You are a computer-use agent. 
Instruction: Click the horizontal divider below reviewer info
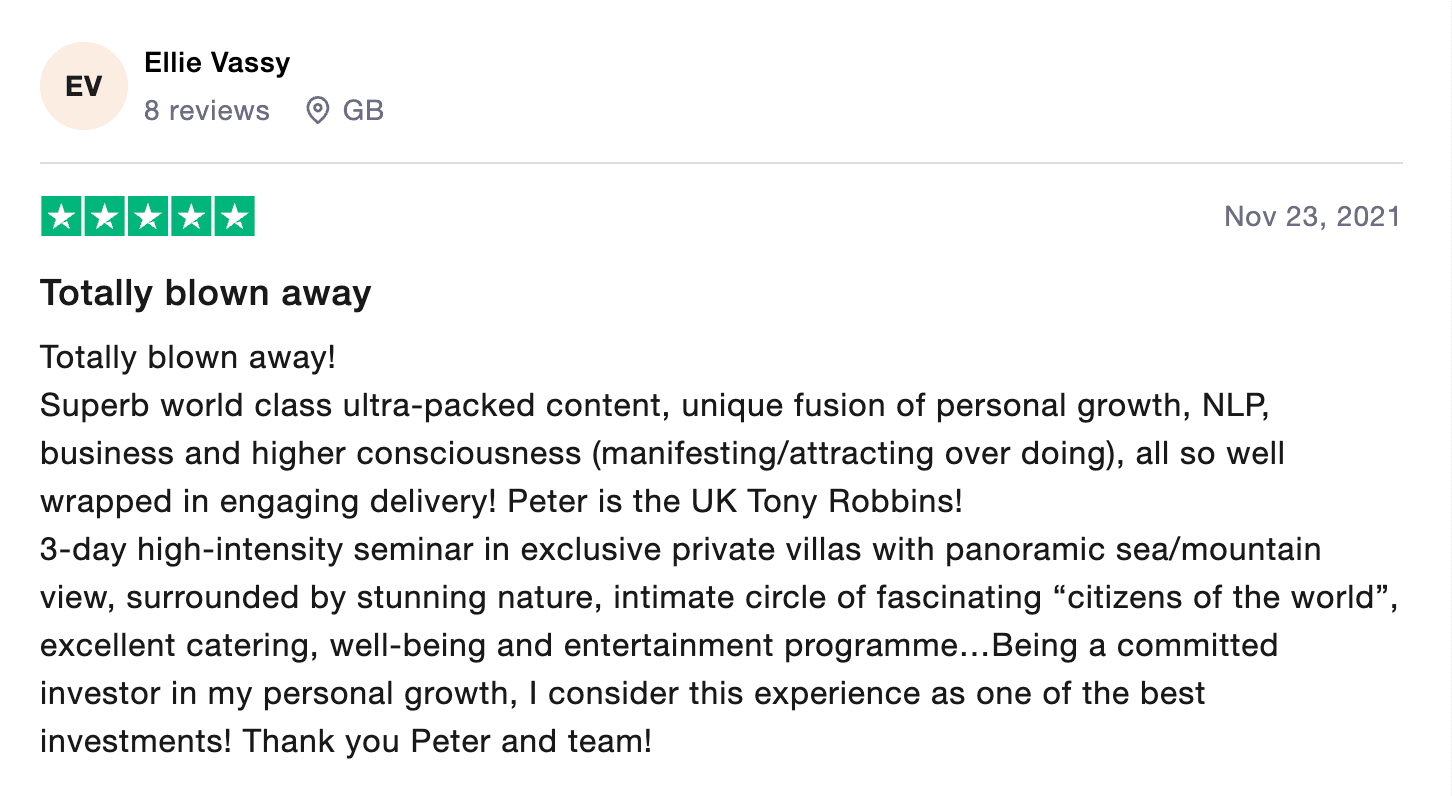(720, 162)
